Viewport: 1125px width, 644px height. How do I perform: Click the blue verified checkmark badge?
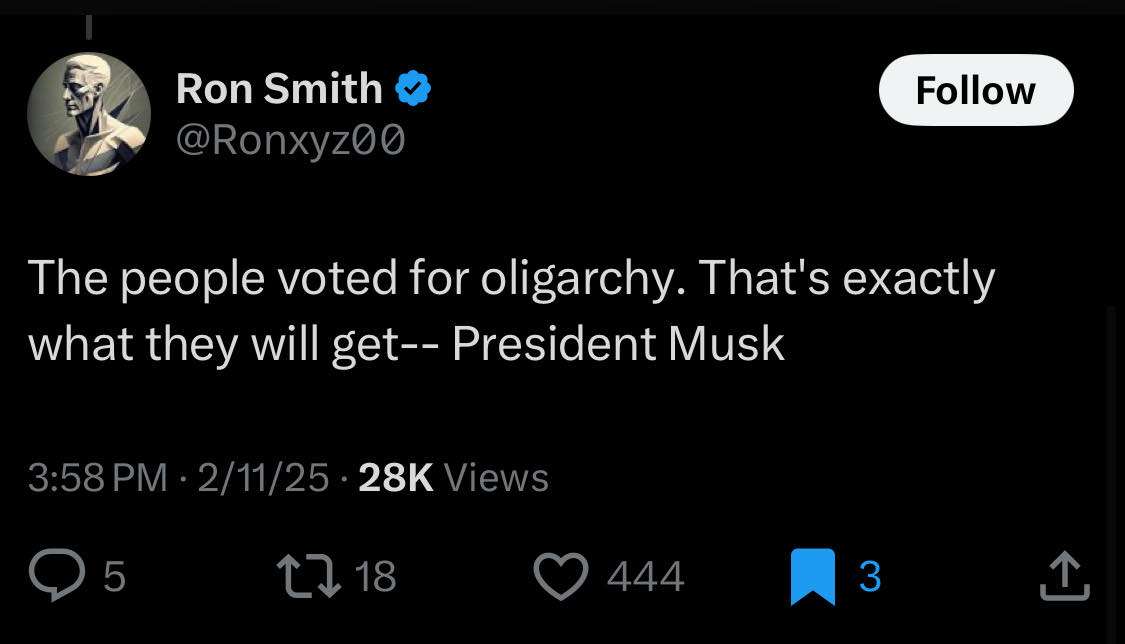pyautogui.click(x=413, y=90)
